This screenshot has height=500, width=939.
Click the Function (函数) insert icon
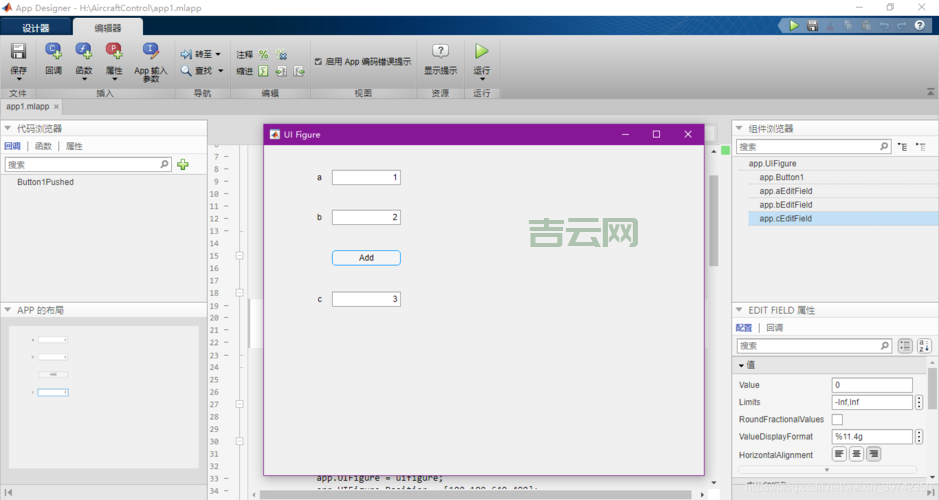pyautogui.click(x=84, y=51)
